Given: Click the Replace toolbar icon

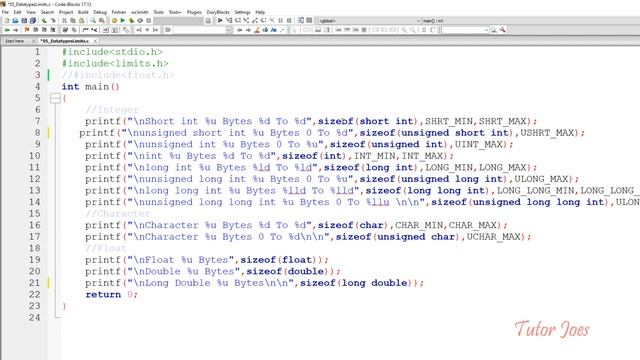Looking at the screenshot, I should tap(102, 20).
